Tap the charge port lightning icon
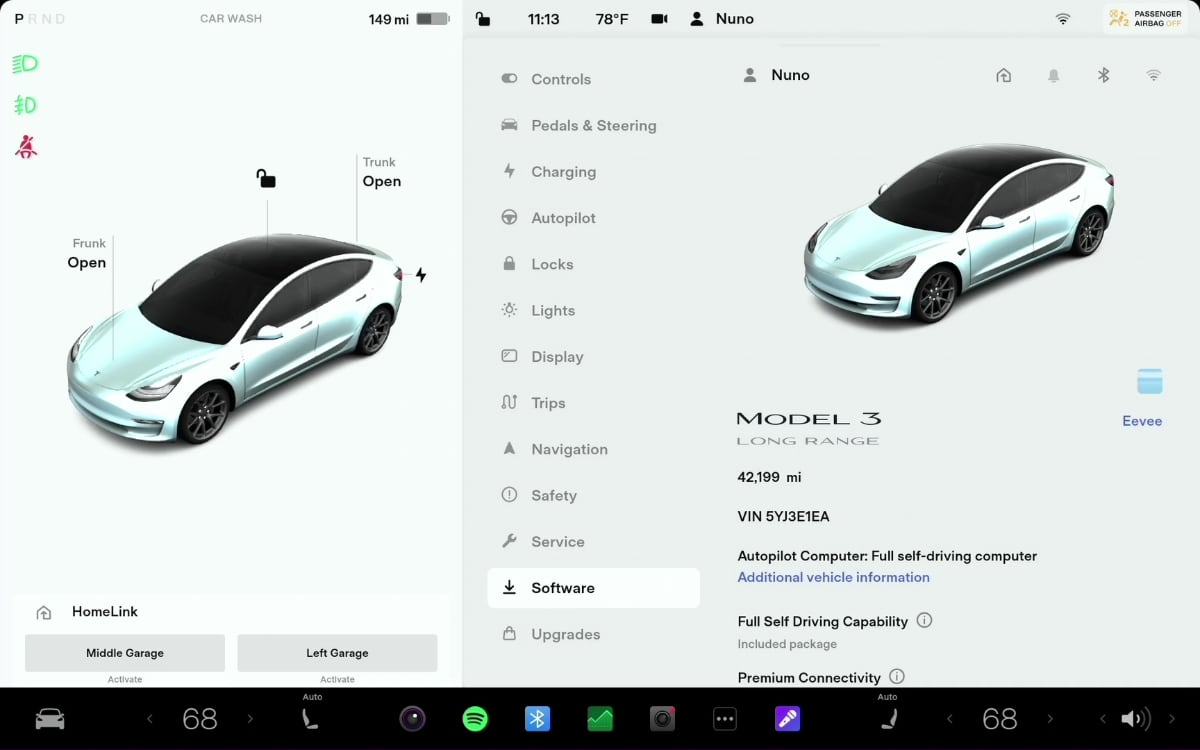The image size is (1200, 750). pyautogui.click(x=421, y=275)
